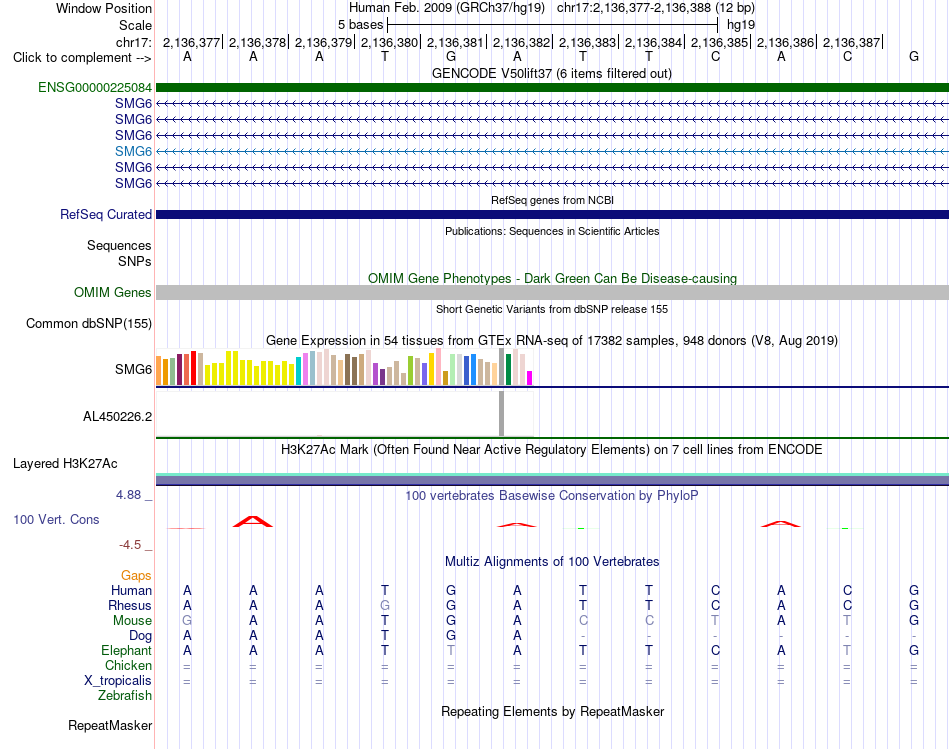Open the OMIM Gene Phenotypes track title
Viewport: 950px width, 749px height.
coord(552,278)
